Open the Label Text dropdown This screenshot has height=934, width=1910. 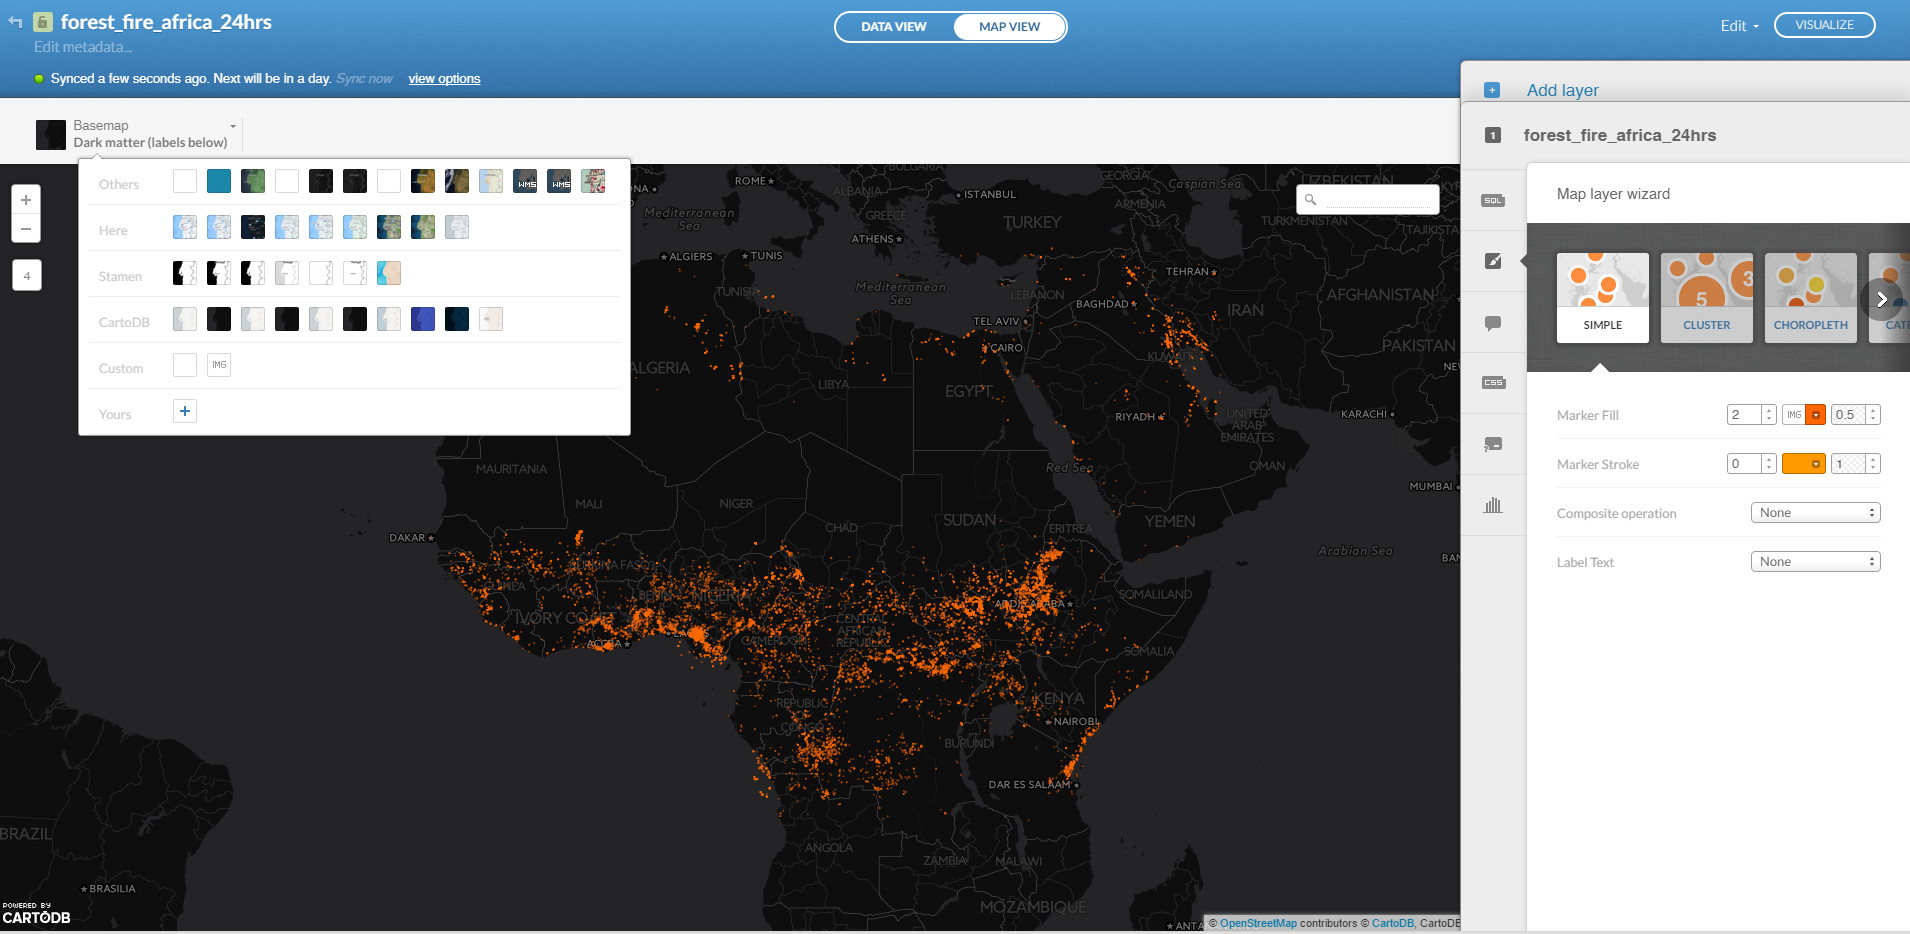[x=1814, y=561]
